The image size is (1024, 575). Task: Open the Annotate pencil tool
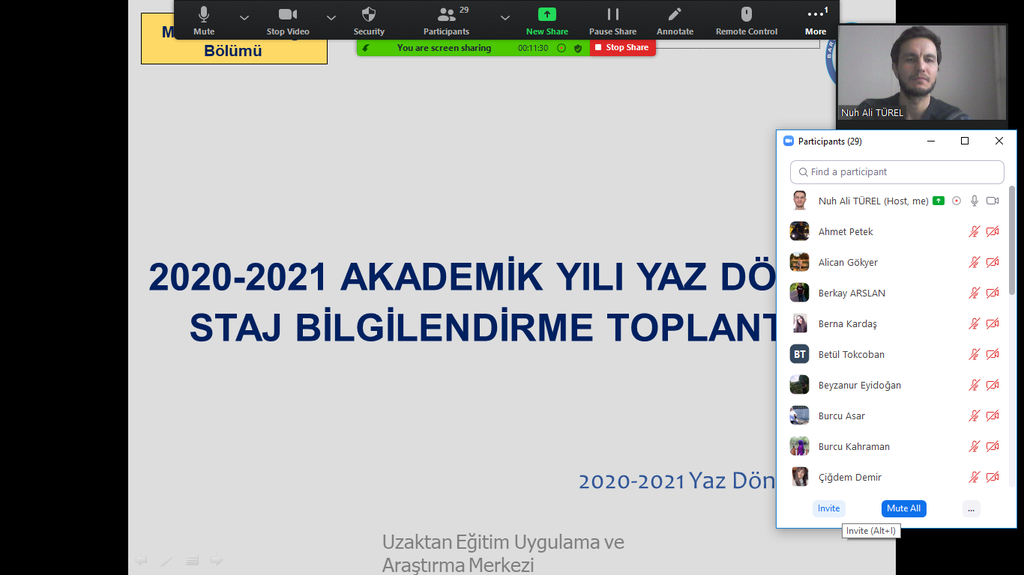click(x=675, y=21)
